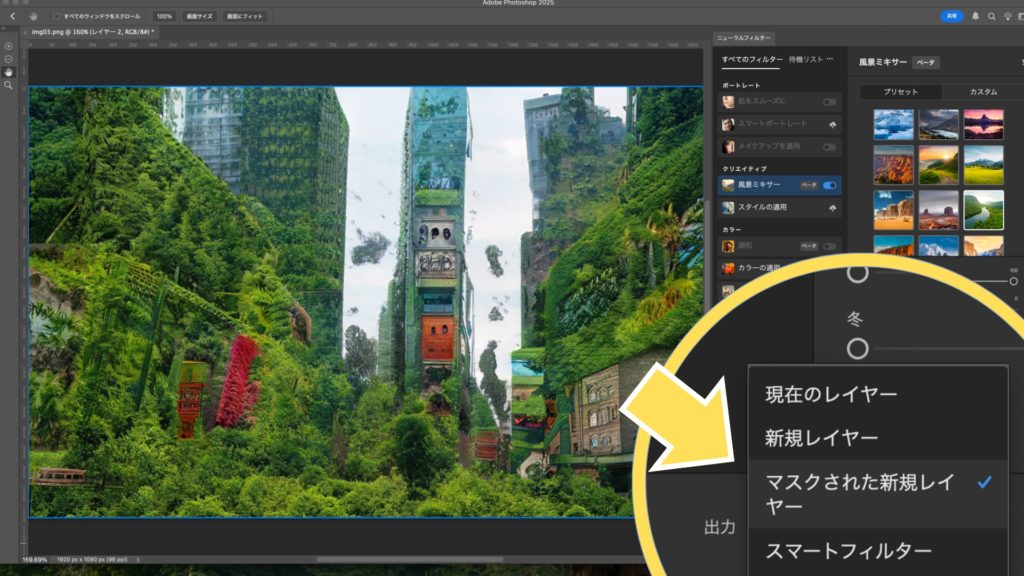1024x576 pixels.
Task: Select the Zoom magnifier tool
Action: (x=8, y=85)
